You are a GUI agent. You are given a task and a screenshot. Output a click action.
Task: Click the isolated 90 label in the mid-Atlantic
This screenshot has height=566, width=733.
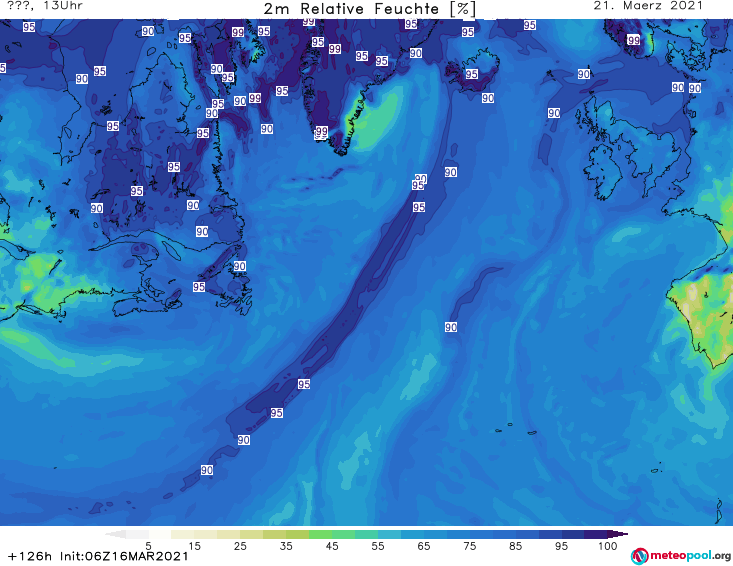tap(451, 327)
